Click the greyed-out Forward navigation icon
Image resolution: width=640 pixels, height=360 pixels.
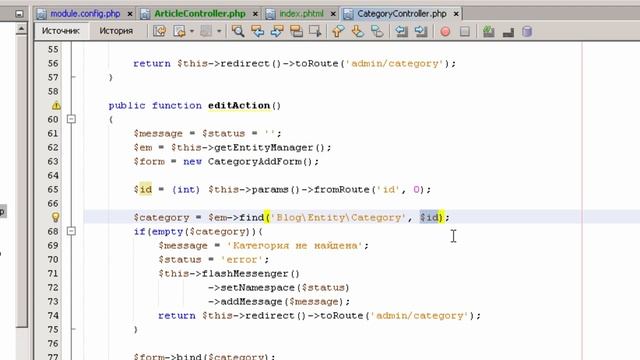(x=206, y=31)
